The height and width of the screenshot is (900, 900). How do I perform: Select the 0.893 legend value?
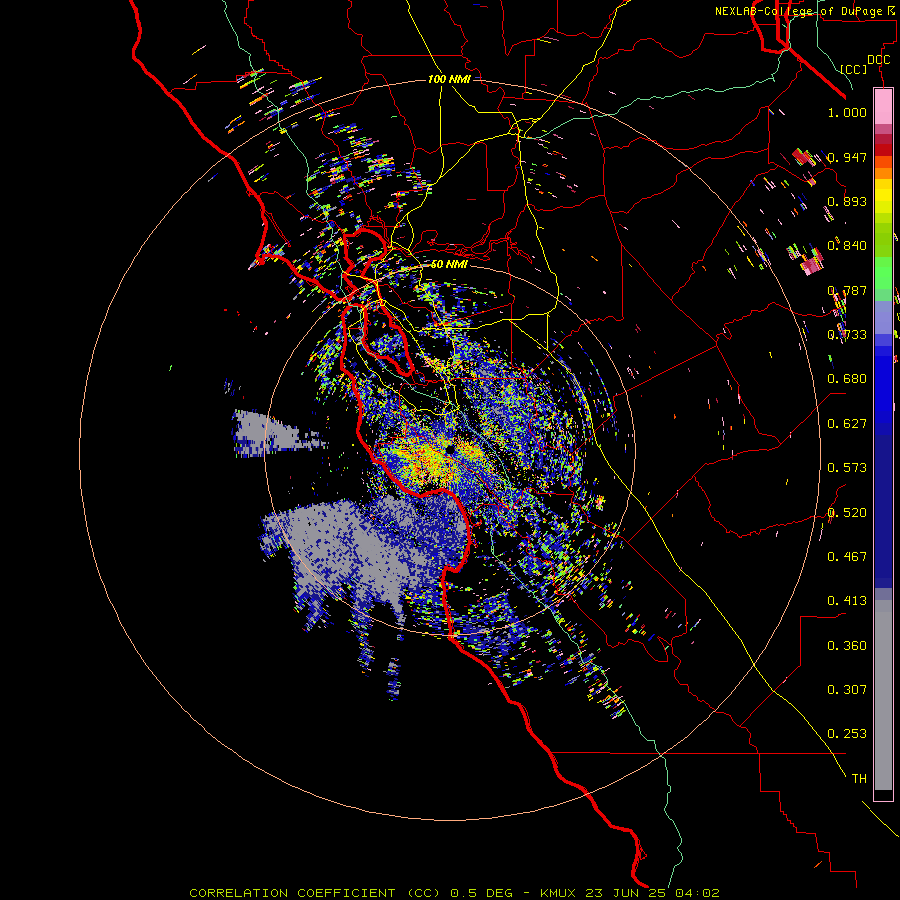point(847,201)
